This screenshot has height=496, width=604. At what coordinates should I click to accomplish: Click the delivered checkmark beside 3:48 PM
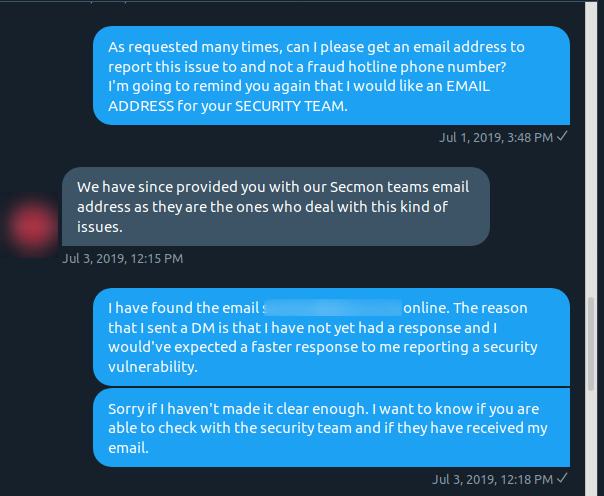pyautogui.click(x=562, y=136)
